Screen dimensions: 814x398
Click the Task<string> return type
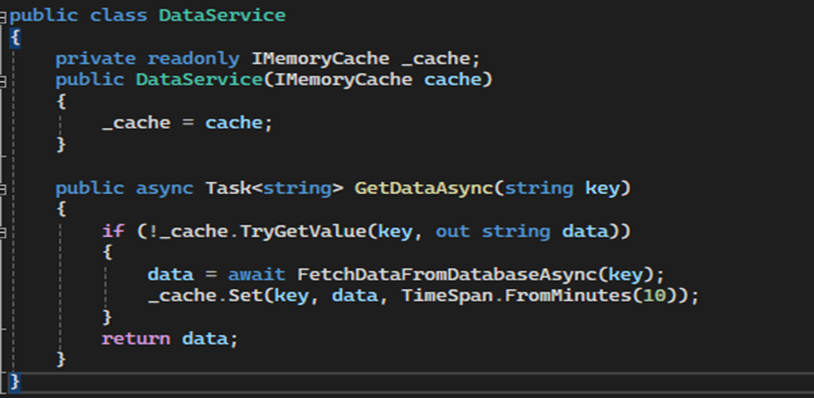(275, 188)
